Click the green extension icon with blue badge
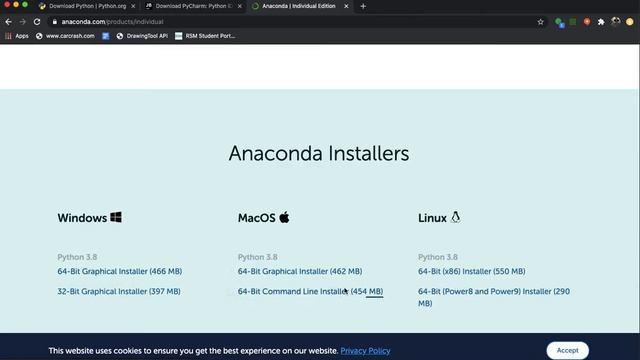This screenshot has height=360, width=640. coord(560,22)
